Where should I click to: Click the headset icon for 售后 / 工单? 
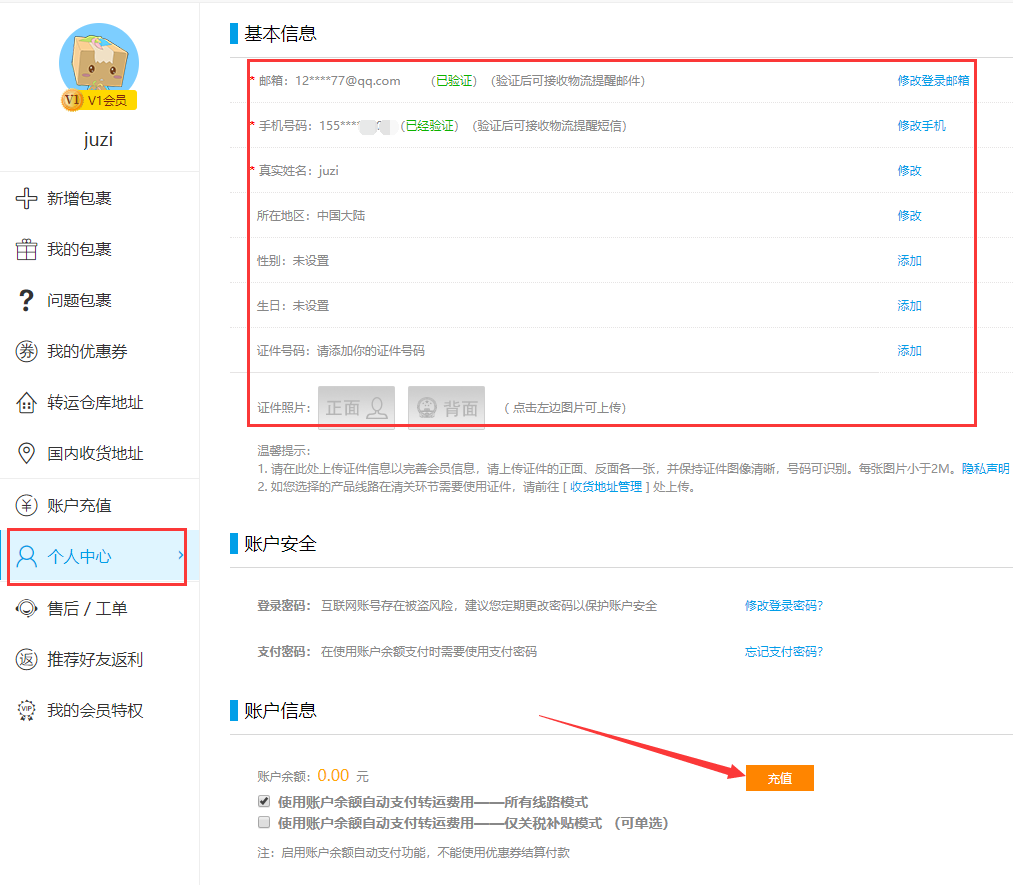[x=26, y=608]
